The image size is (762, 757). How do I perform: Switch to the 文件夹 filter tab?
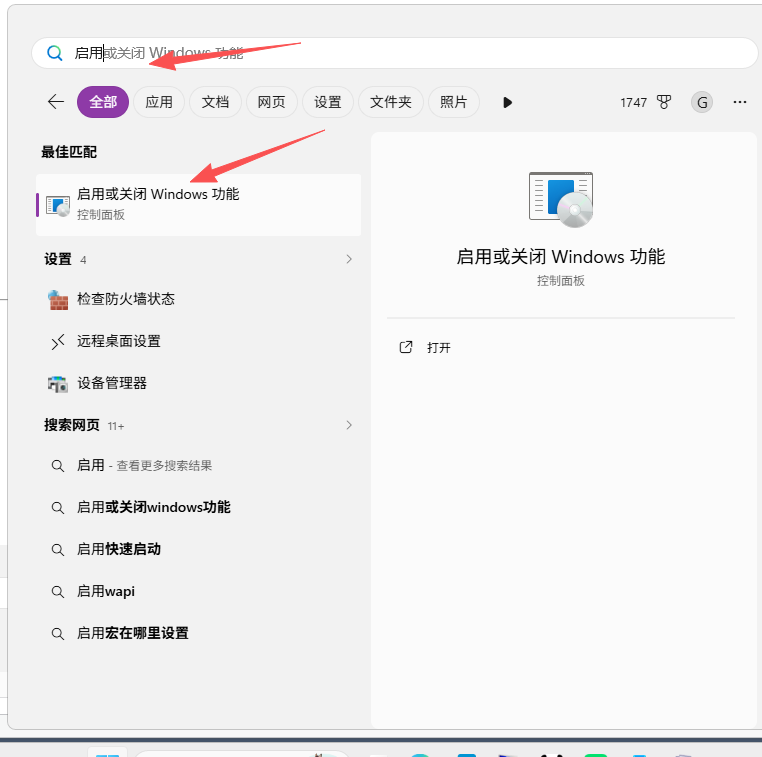[390, 102]
